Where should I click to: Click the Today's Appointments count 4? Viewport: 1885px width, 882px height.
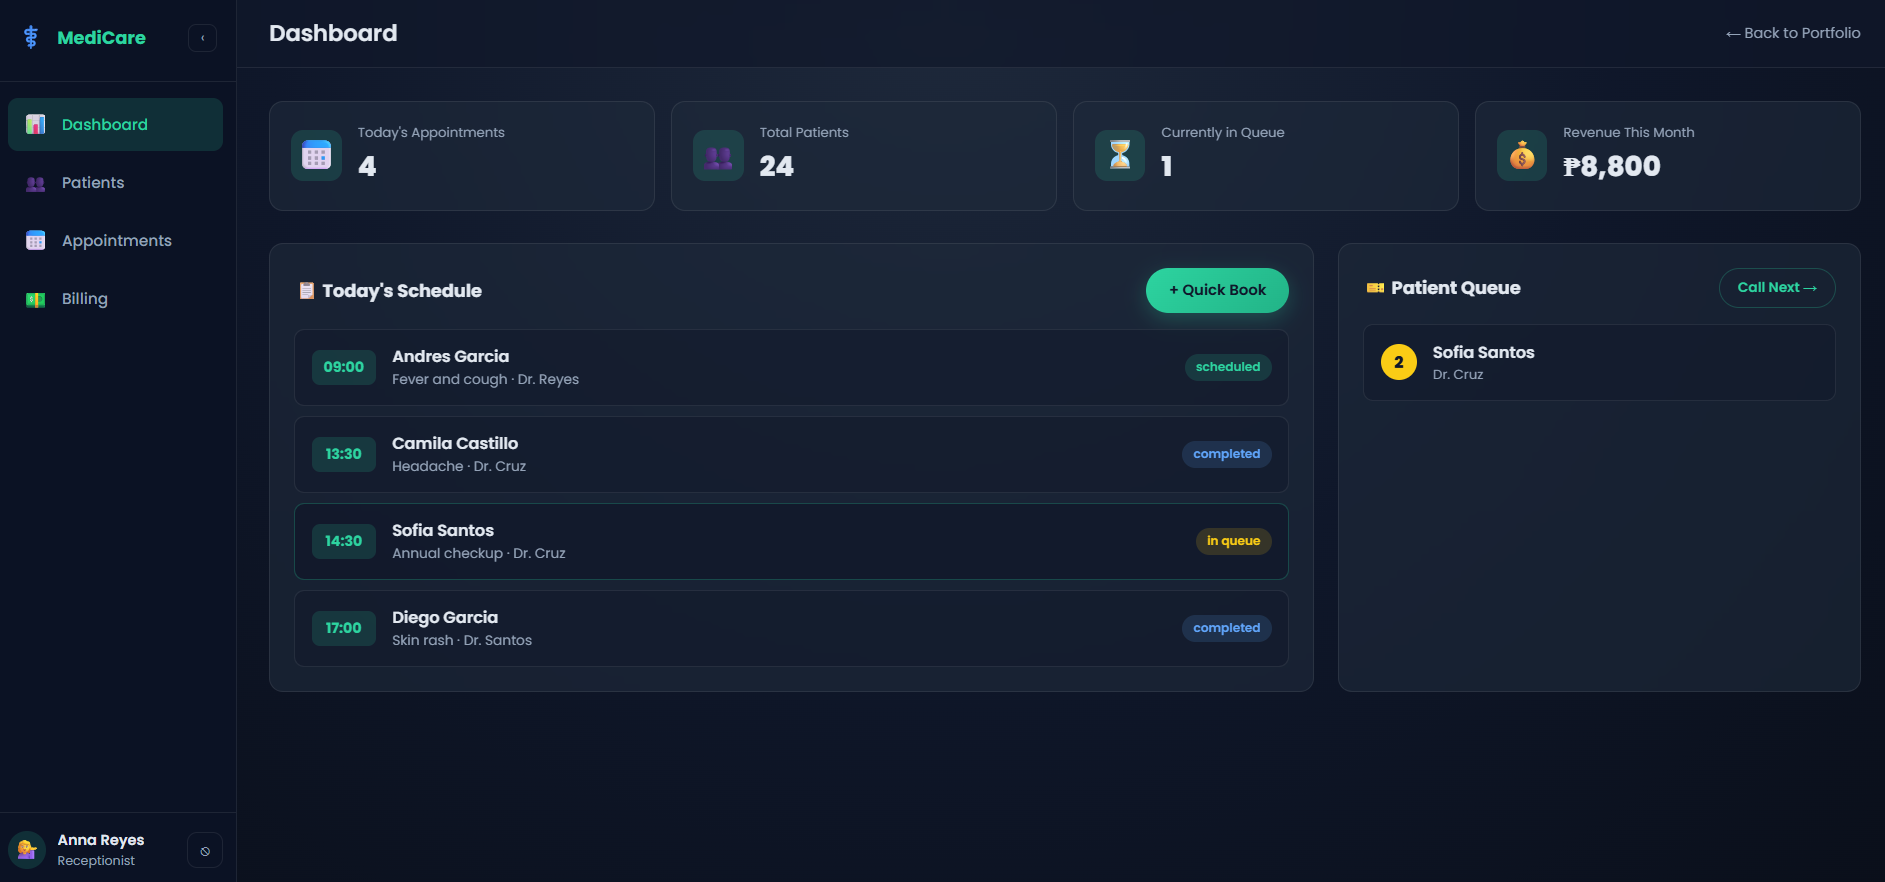click(367, 166)
